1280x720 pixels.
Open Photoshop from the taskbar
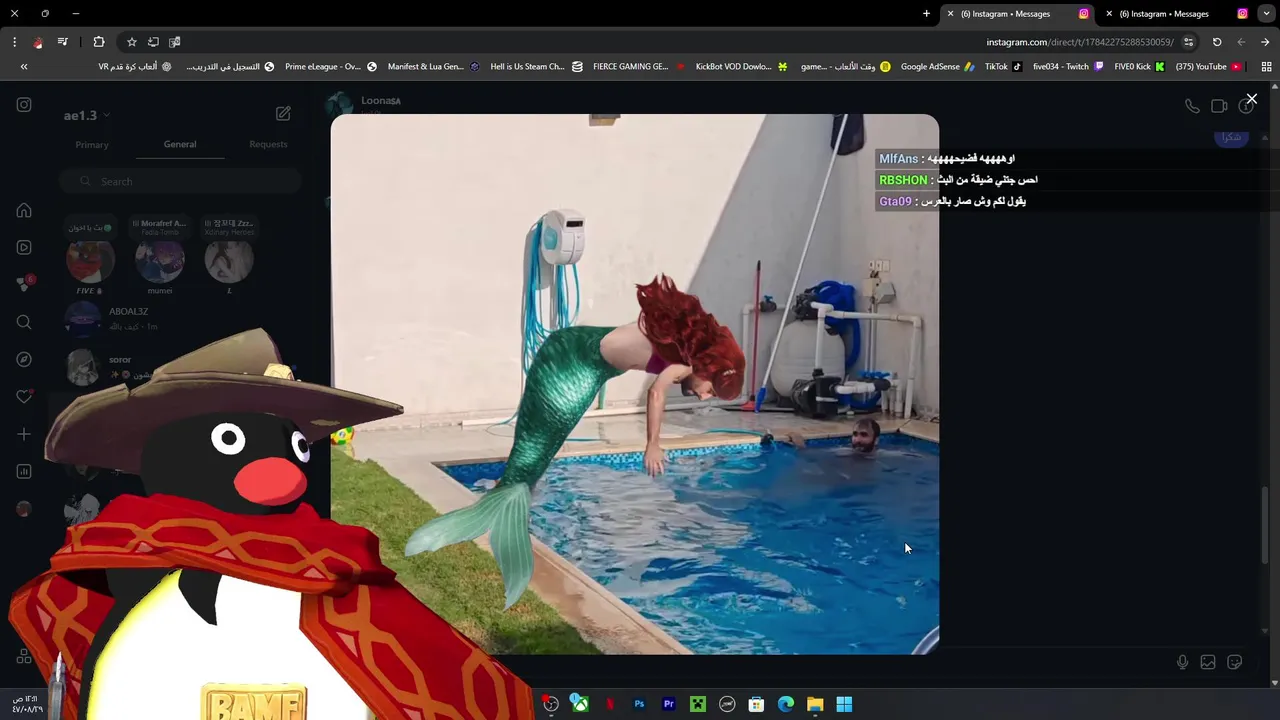639,704
